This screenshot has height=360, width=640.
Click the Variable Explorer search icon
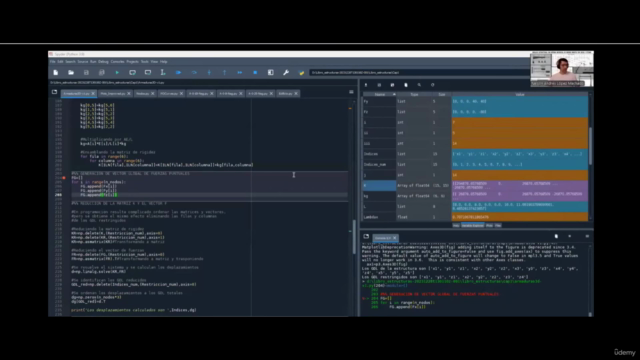pos(419,85)
